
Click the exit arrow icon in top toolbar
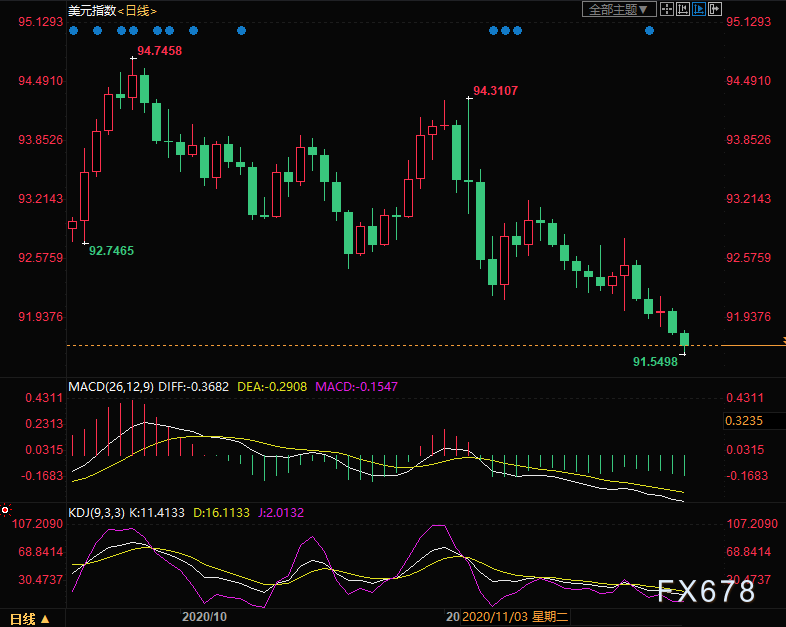click(714, 9)
